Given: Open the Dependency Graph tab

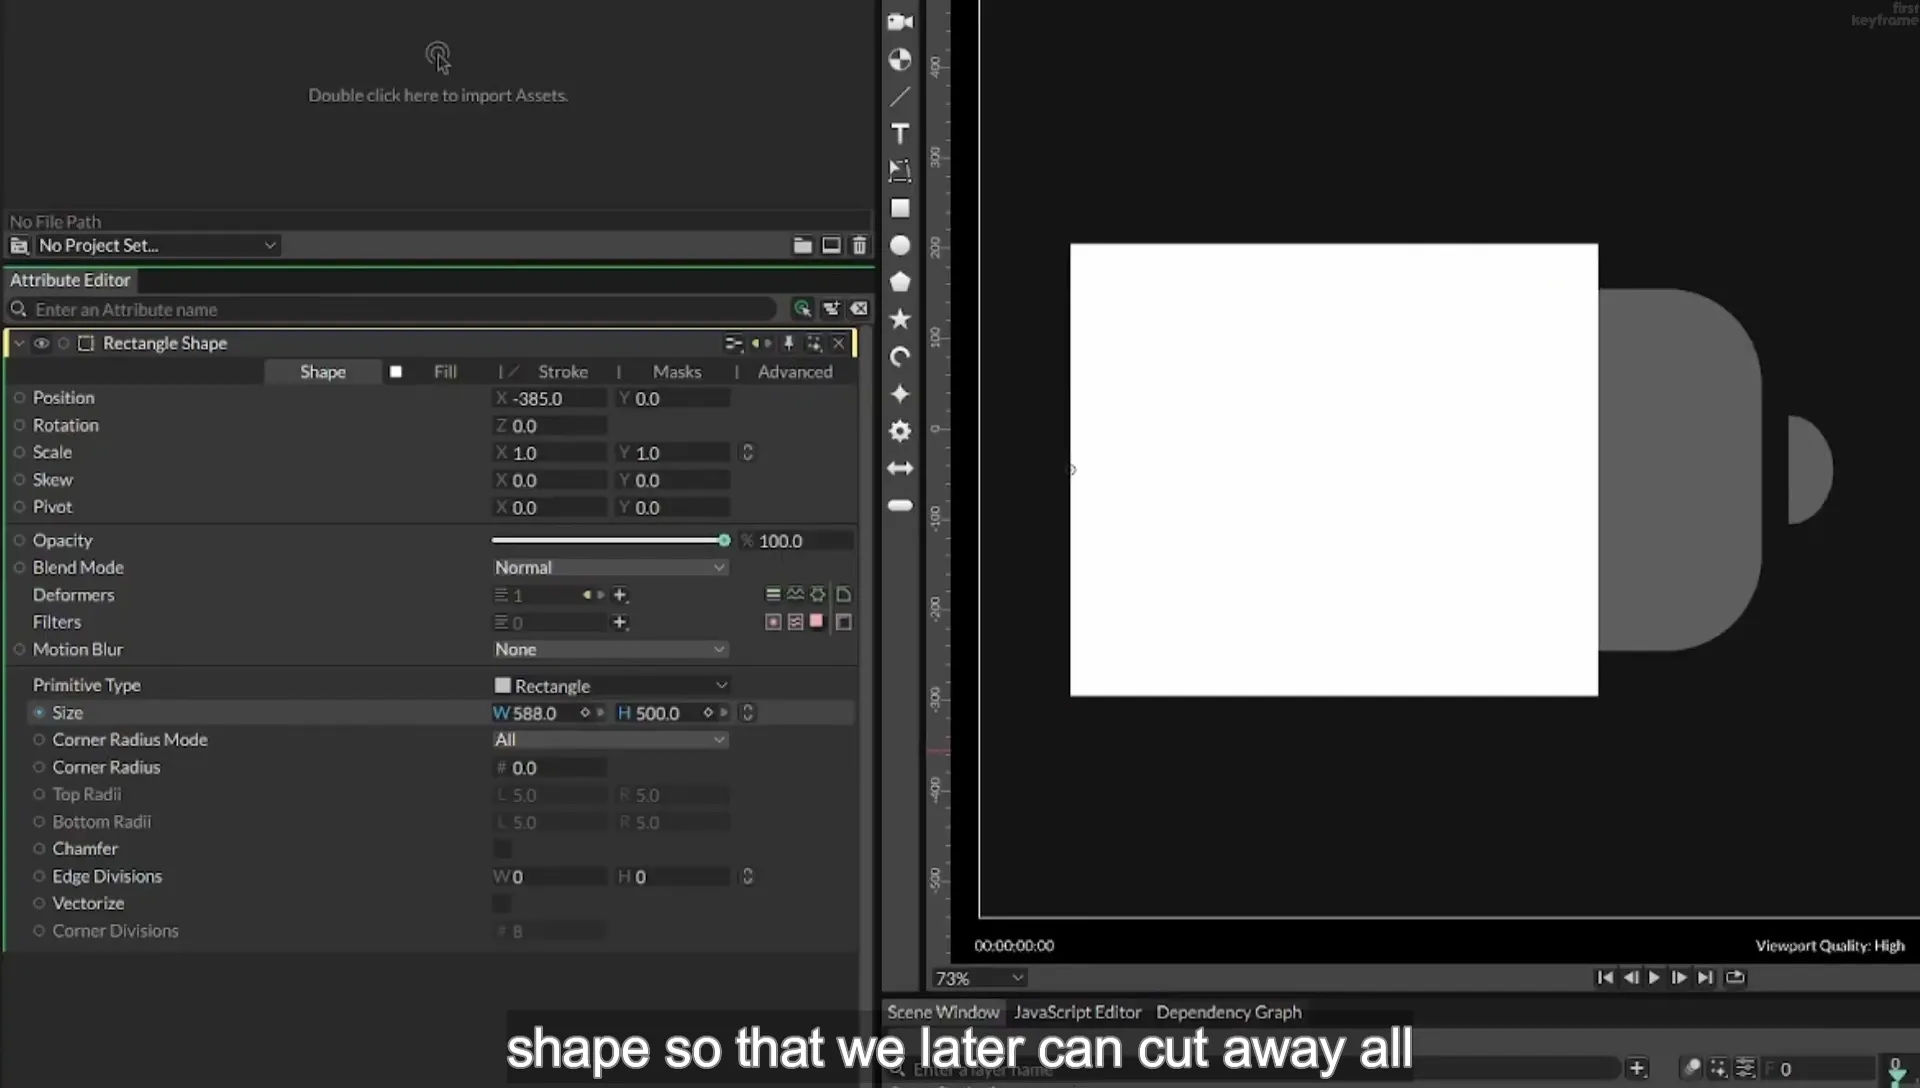Looking at the screenshot, I should click(x=1229, y=1012).
